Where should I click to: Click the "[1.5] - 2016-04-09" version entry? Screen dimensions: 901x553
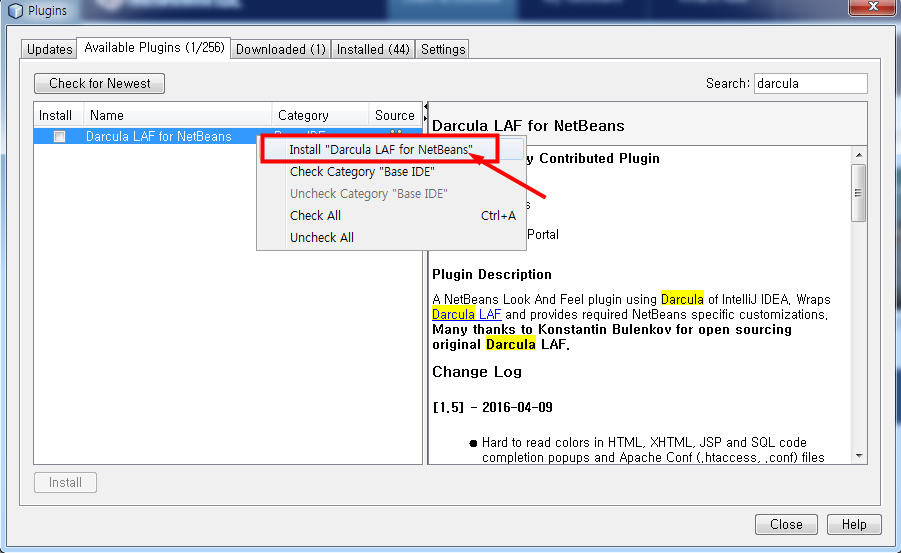click(492, 407)
